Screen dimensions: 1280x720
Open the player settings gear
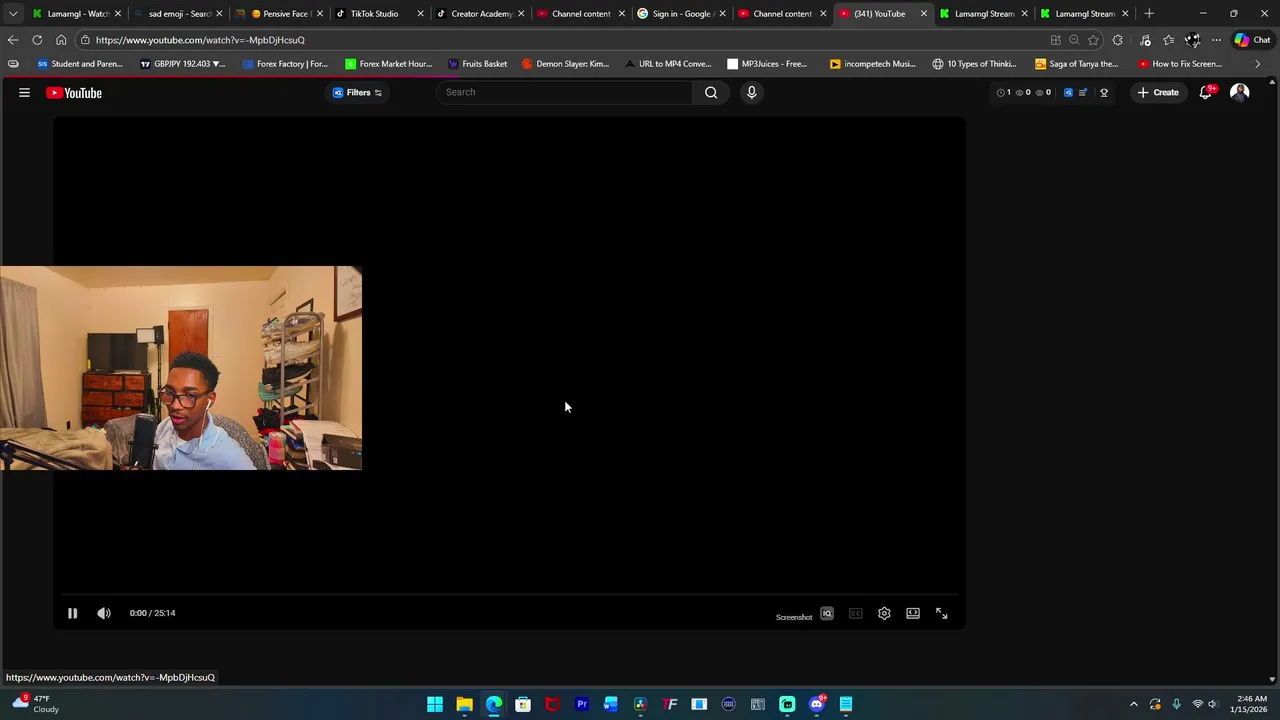pos(884,613)
